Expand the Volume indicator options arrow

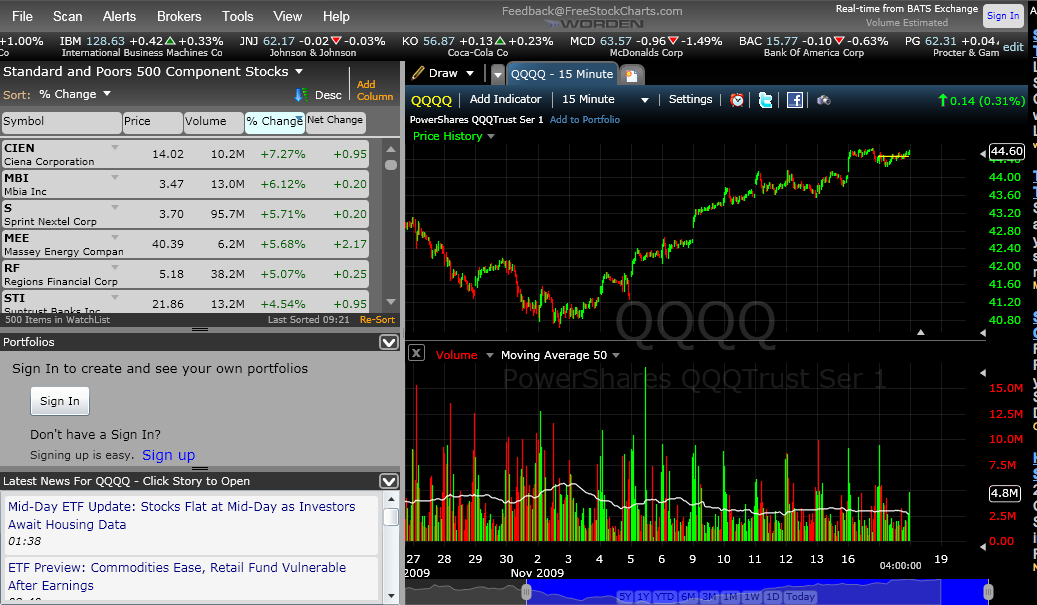point(490,355)
